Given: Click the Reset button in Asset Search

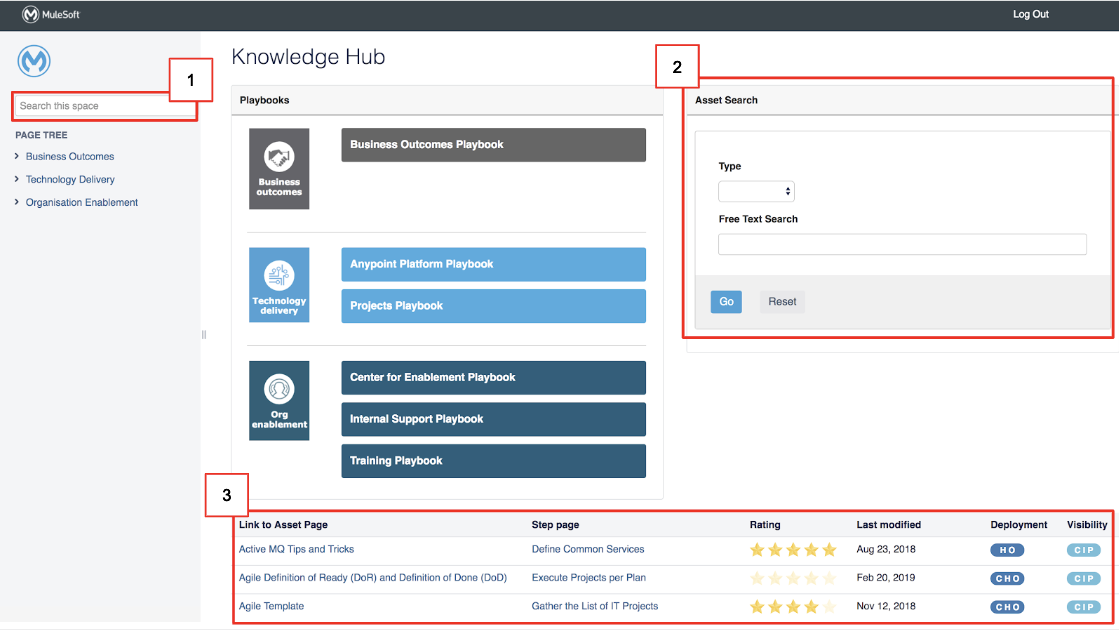Looking at the screenshot, I should pyautogui.click(x=782, y=301).
